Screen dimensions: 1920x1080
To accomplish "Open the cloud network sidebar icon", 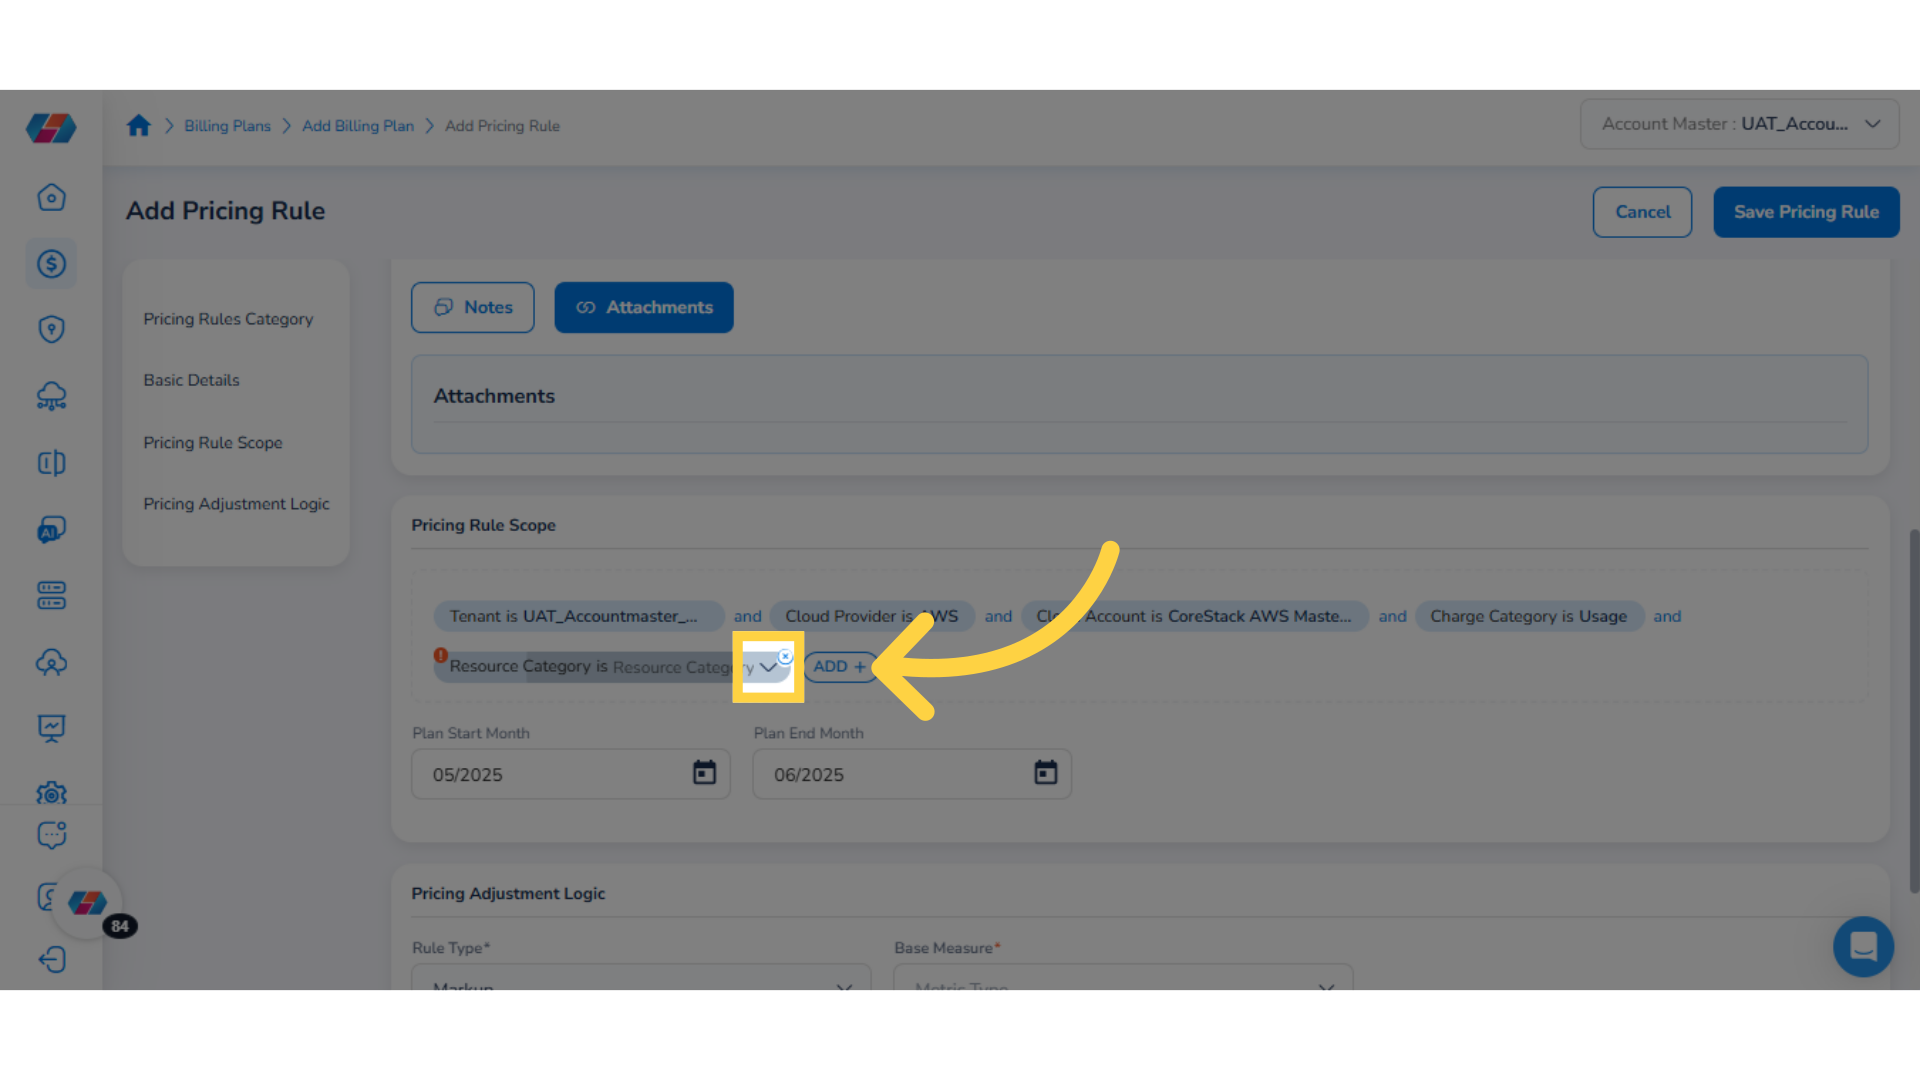I will [51, 396].
